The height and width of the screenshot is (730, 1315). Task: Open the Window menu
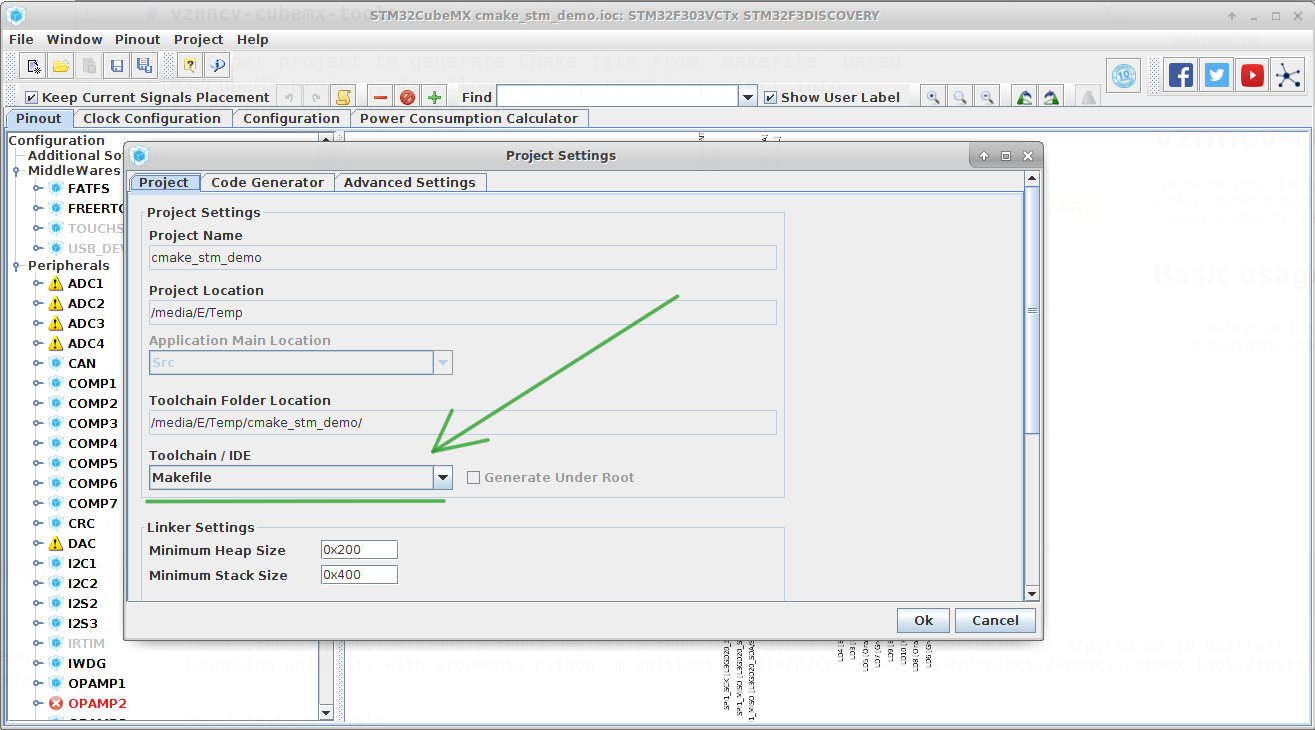74,39
